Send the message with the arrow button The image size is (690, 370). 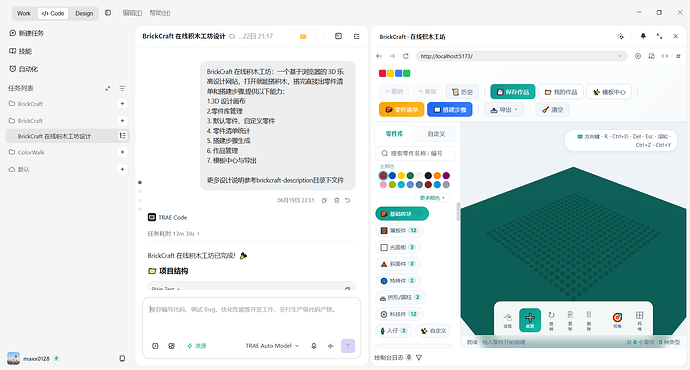tap(348, 346)
